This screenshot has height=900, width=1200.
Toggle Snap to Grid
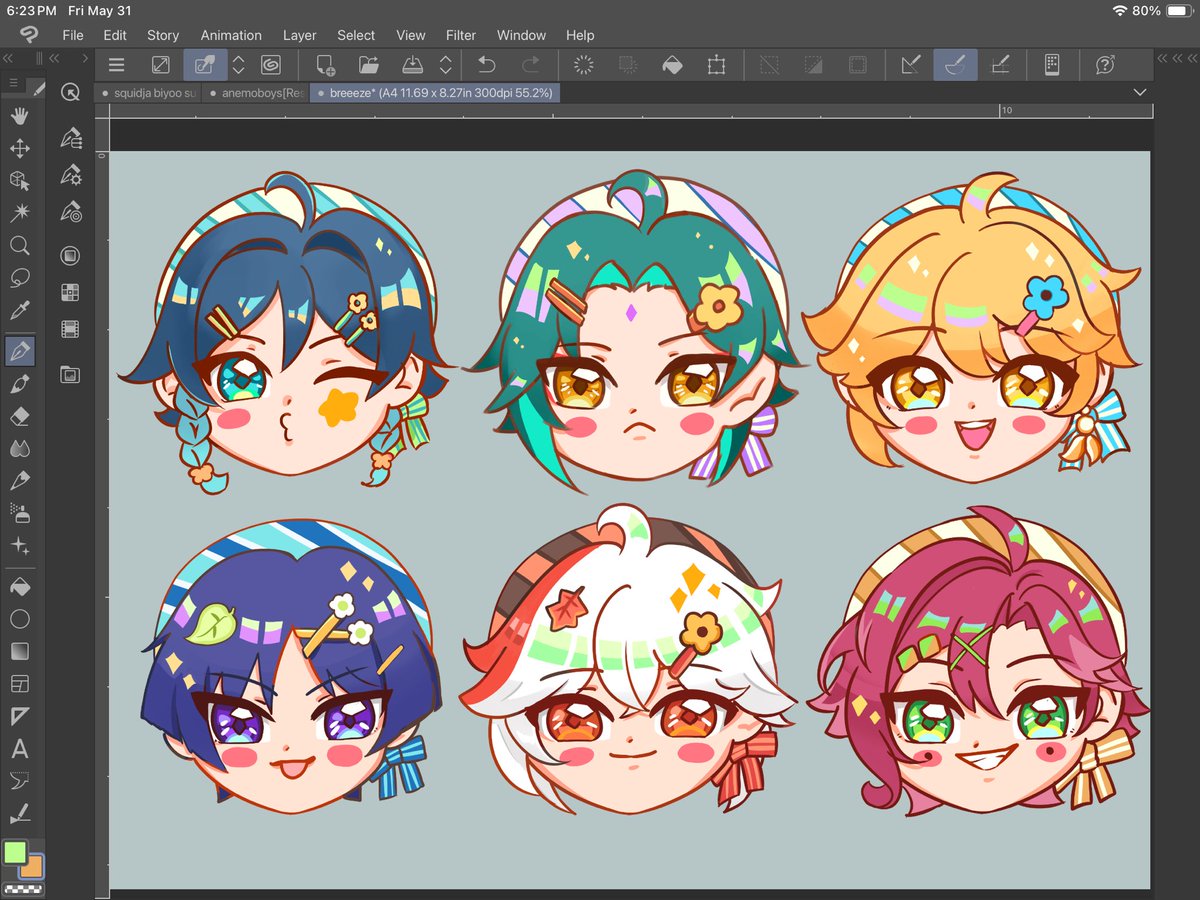click(999, 65)
